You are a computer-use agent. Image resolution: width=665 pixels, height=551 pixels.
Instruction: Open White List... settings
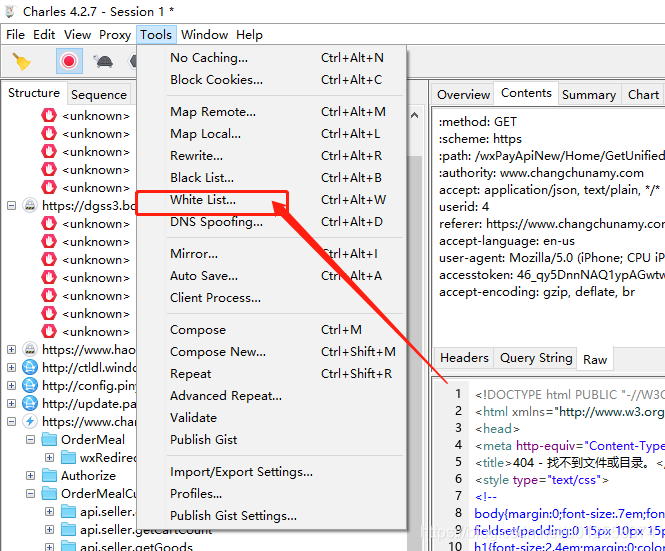point(271,200)
